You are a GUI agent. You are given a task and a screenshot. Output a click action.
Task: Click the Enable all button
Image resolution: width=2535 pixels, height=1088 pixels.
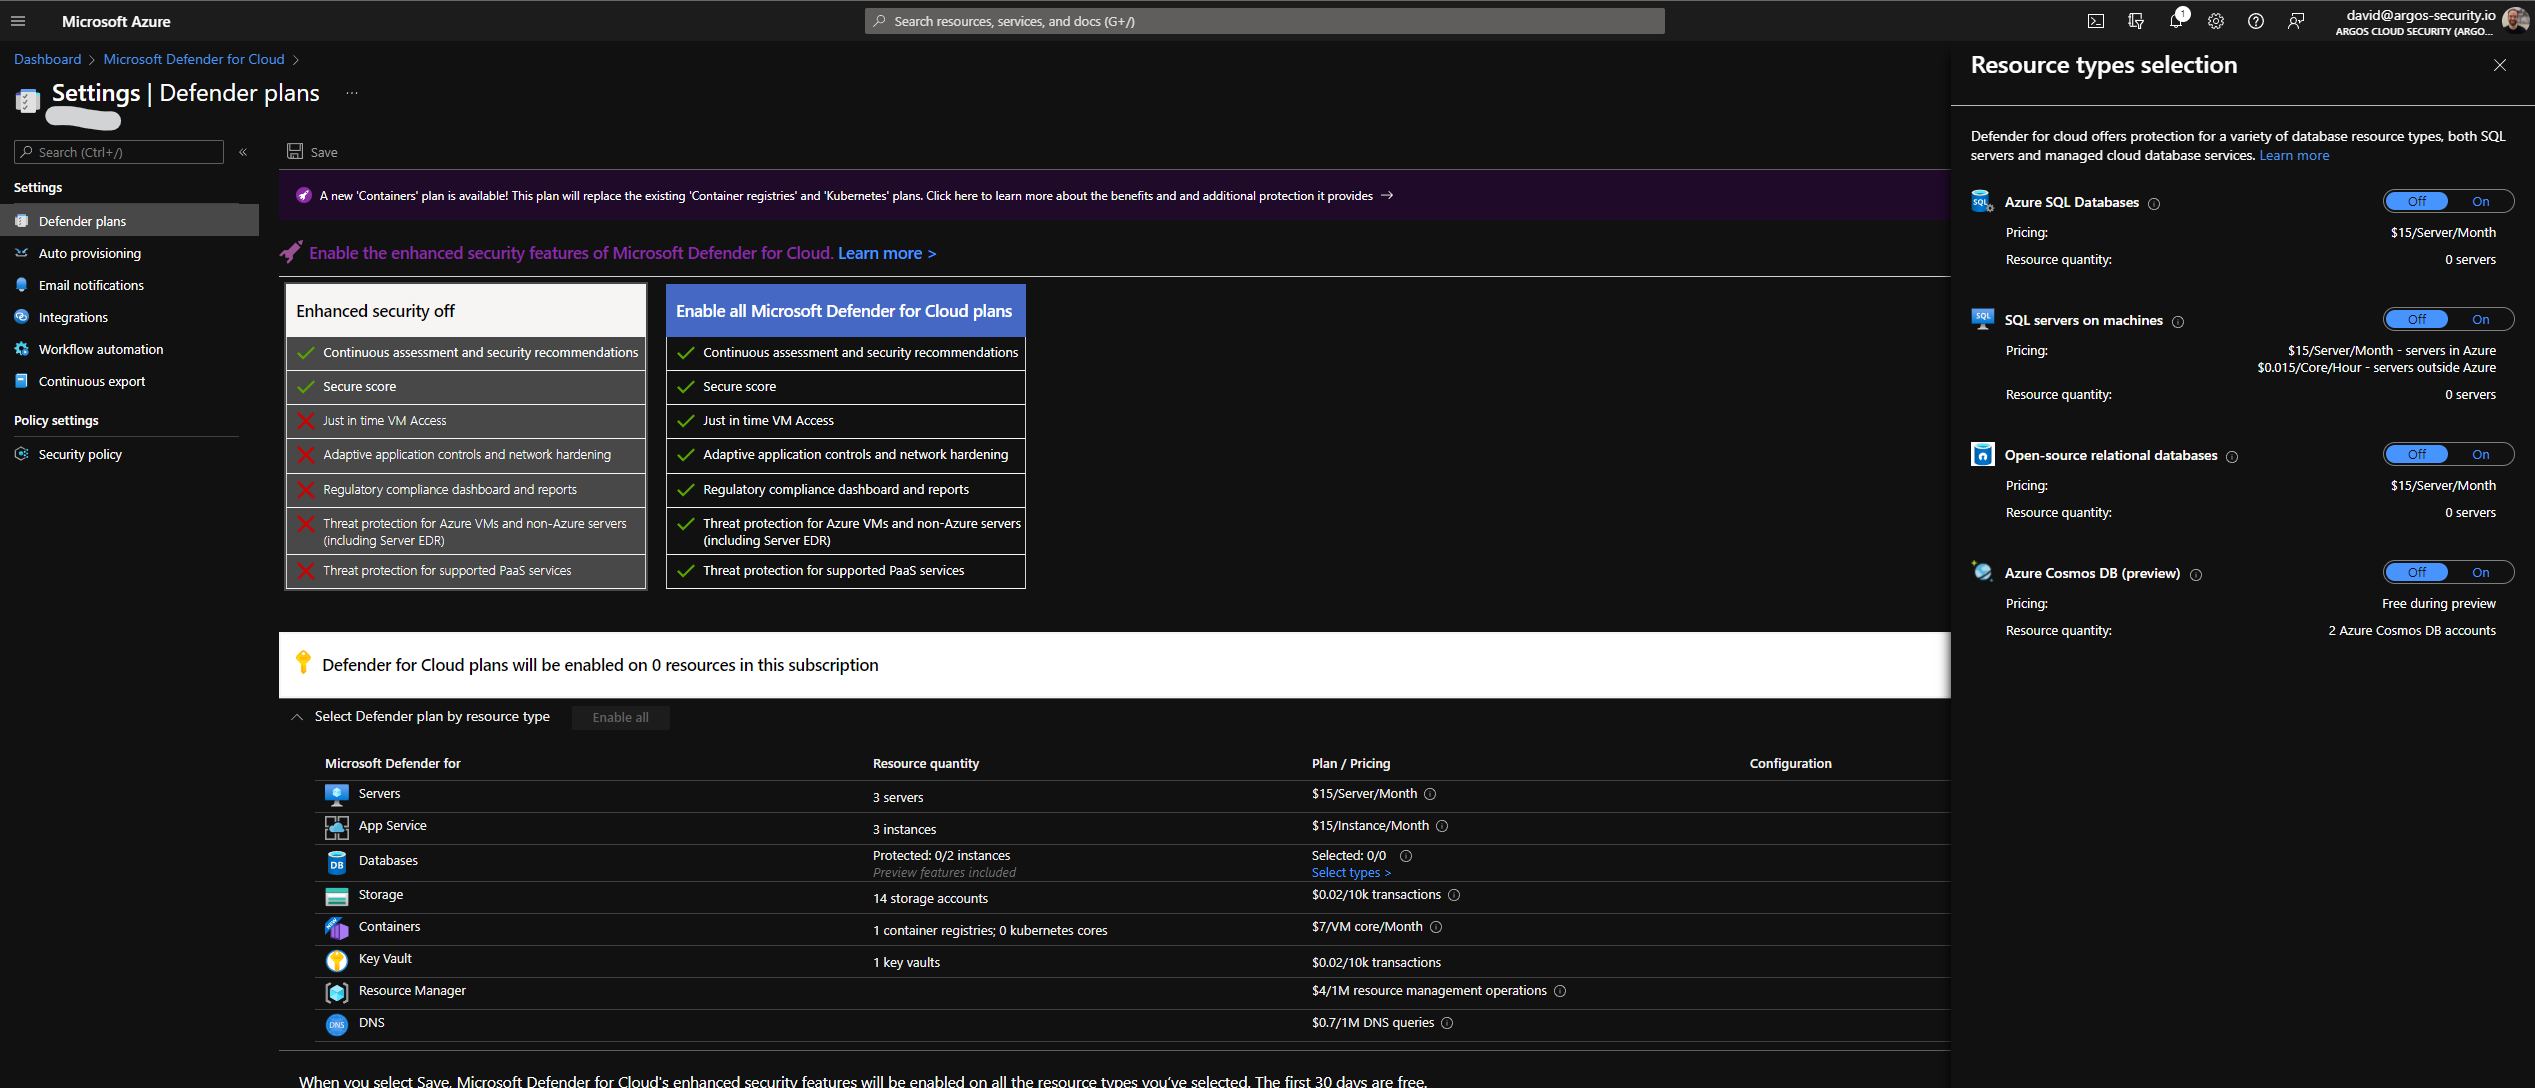coord(620,717)
